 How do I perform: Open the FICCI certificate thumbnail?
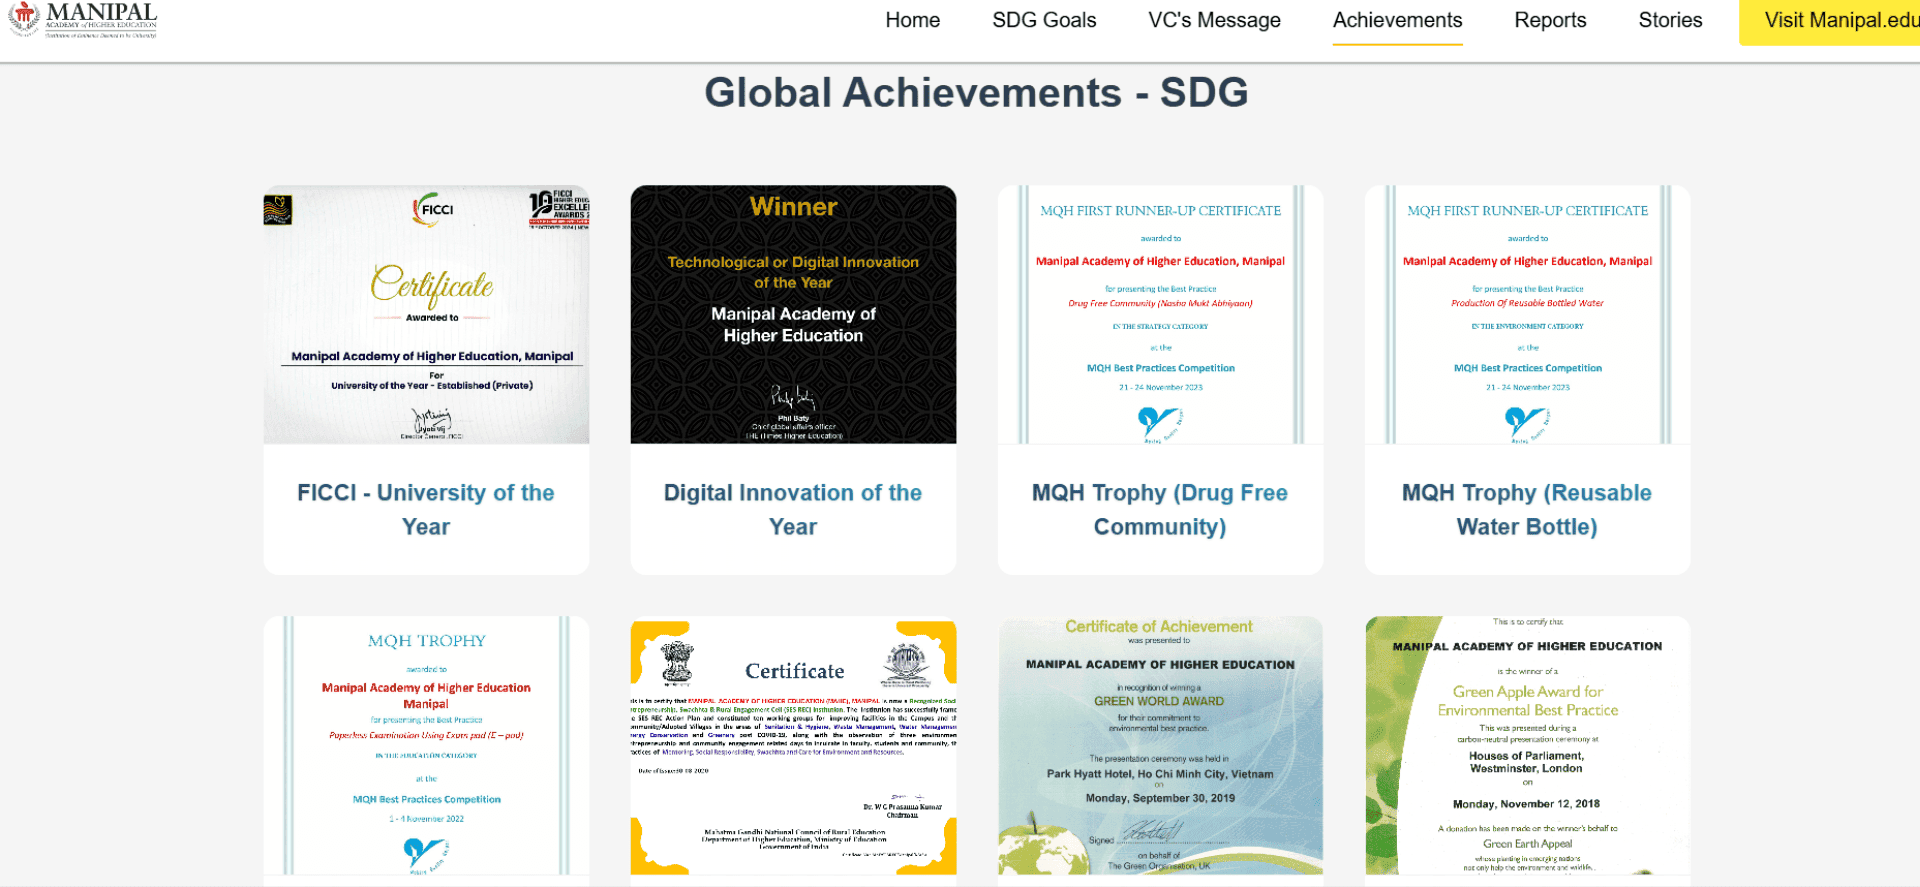click(426, 314)
